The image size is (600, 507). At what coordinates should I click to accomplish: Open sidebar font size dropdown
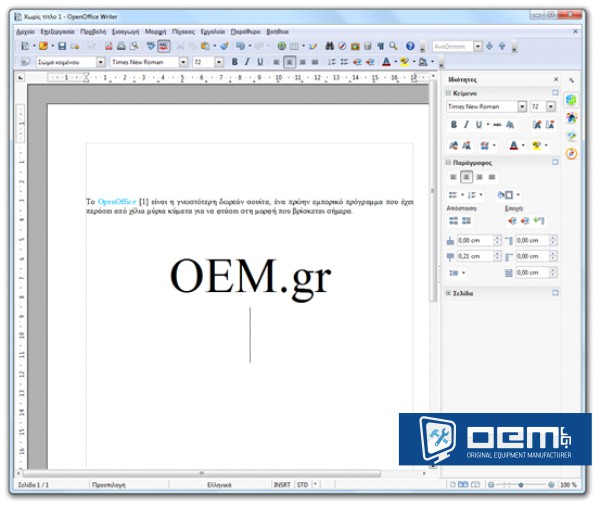point(551,107)
